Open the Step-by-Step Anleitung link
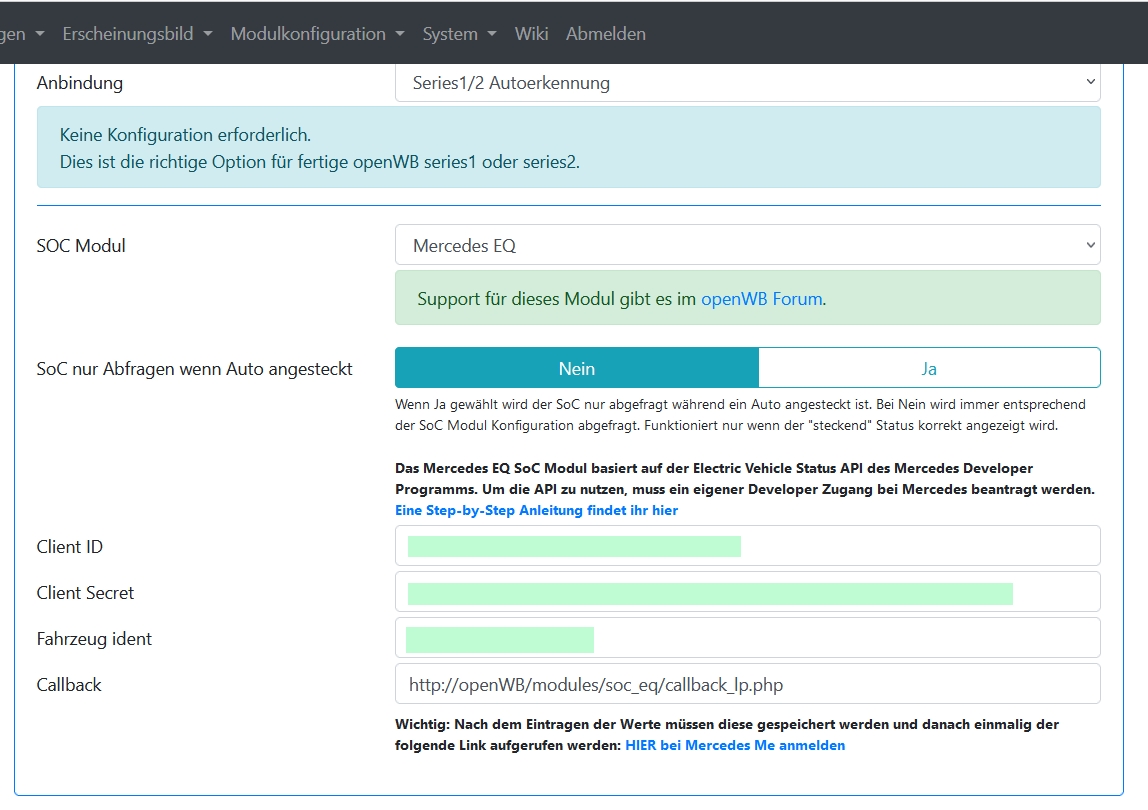The width and height of the screenshot is (1148, 810). click(536, 510)
